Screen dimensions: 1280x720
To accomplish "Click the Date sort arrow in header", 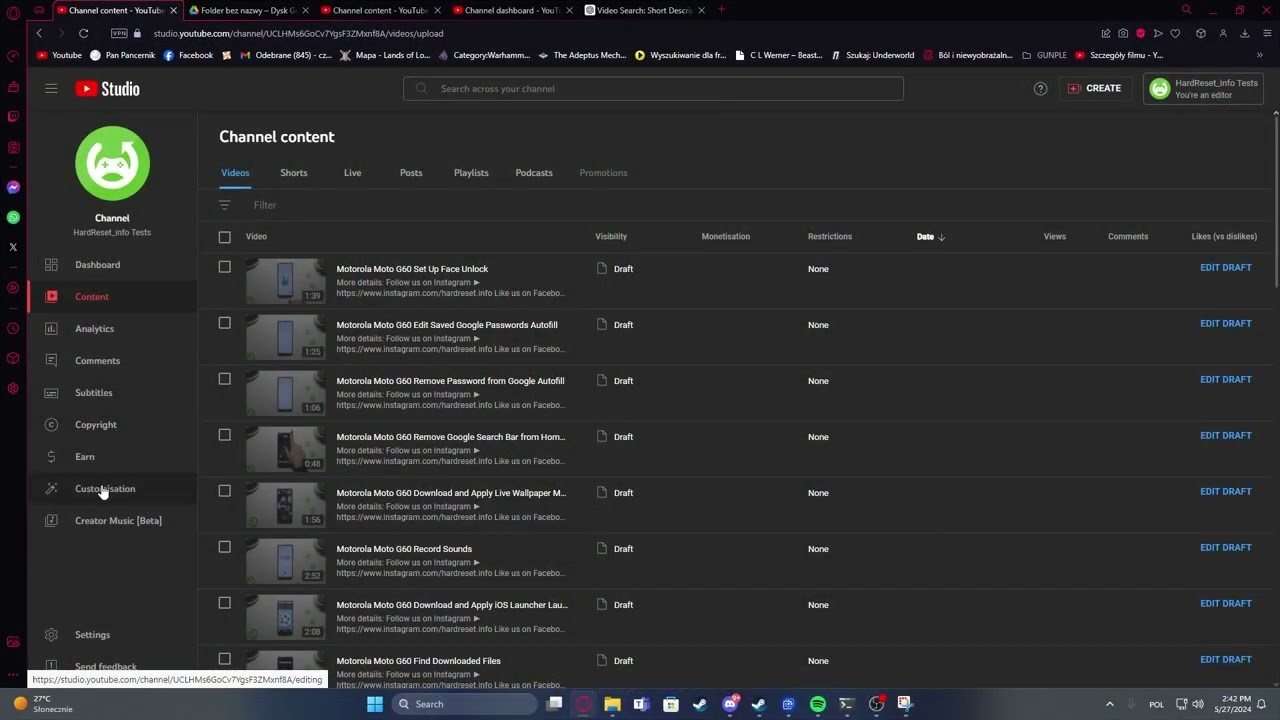I will tap(941, 237).
